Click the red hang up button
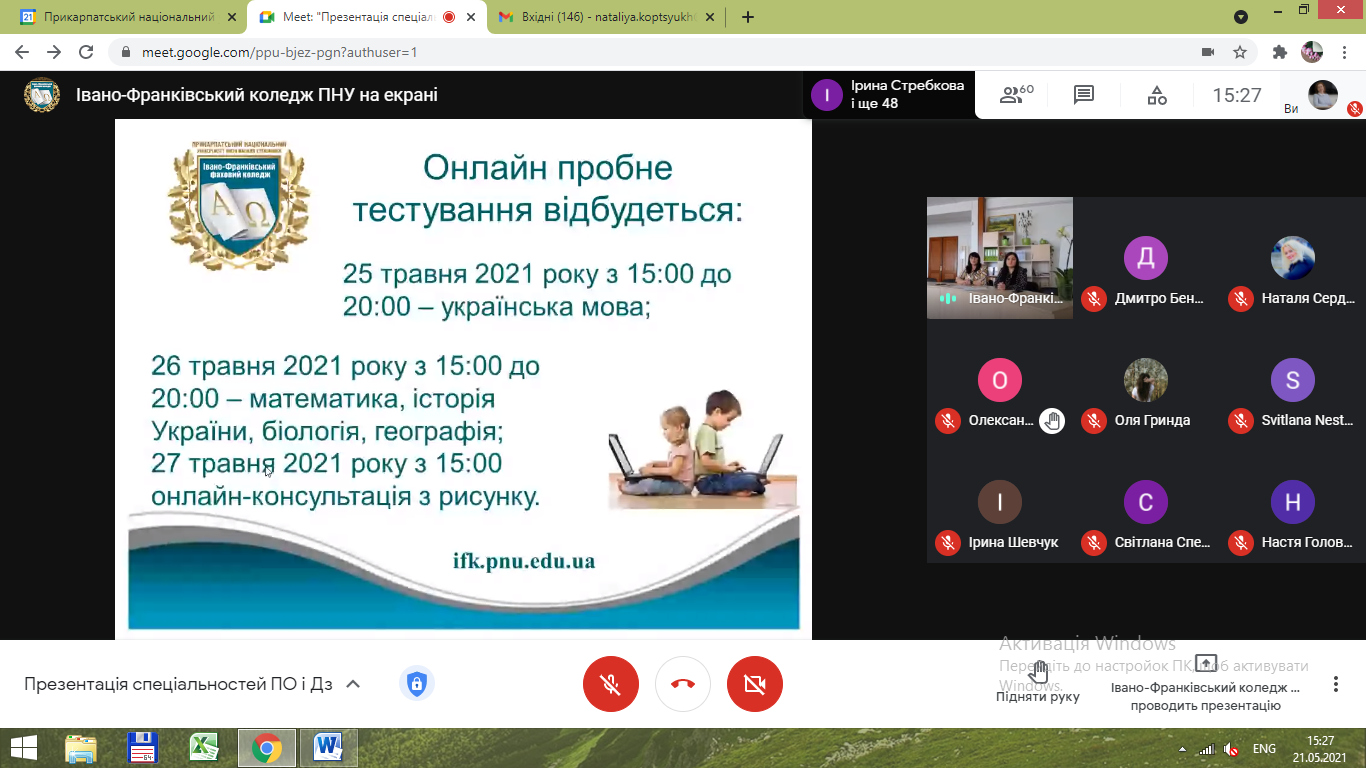The image size is (1366, 768). point(683,684)
